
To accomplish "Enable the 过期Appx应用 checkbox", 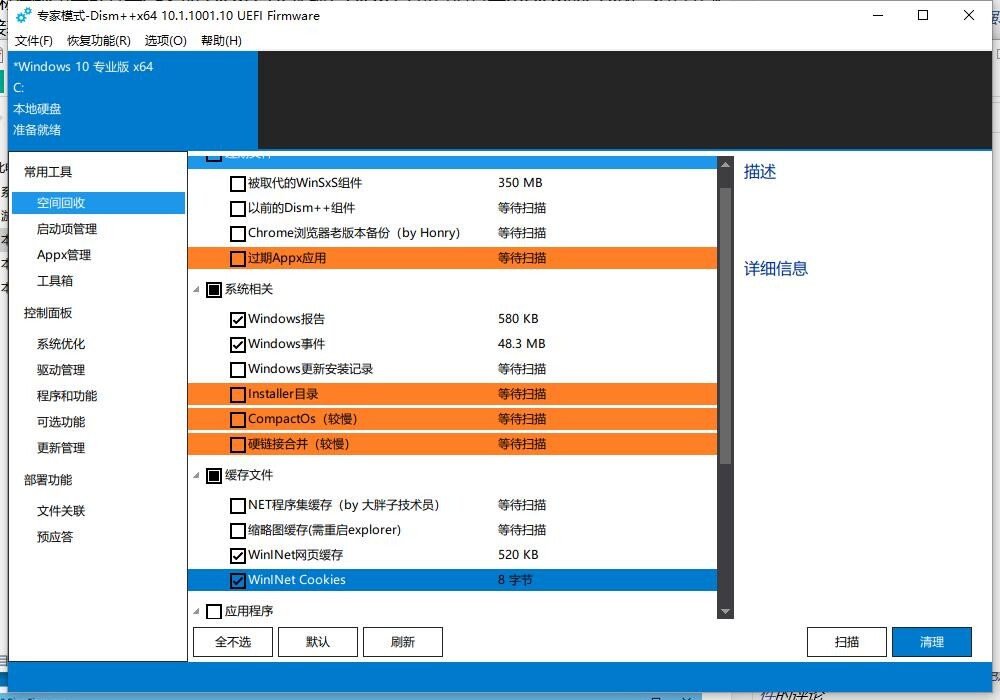I will (237, 258).
